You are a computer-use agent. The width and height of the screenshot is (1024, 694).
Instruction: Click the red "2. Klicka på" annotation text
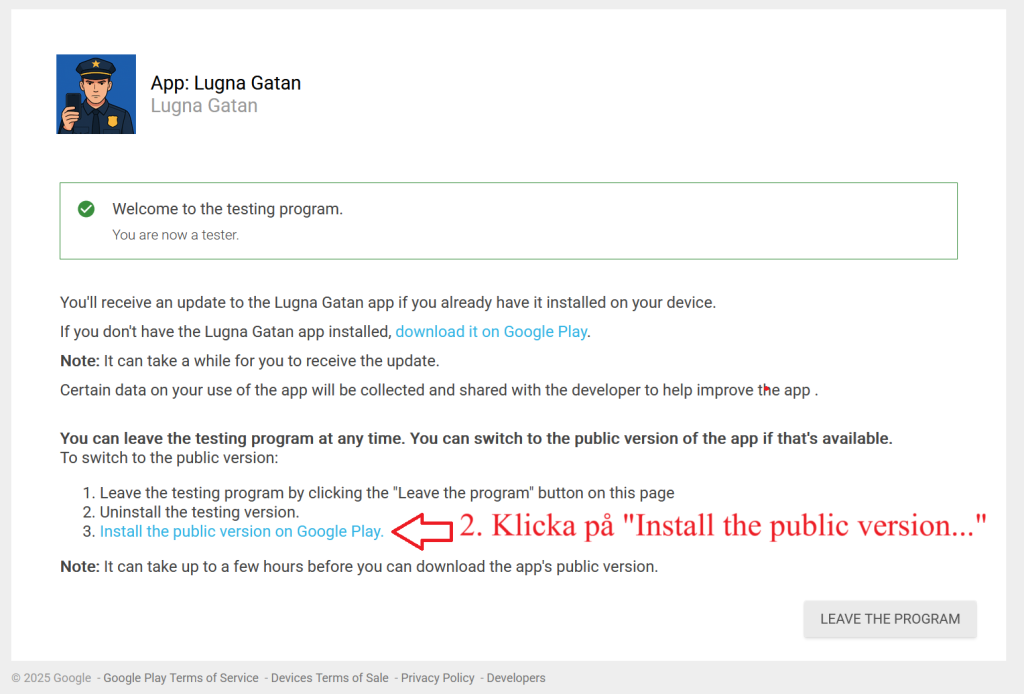click(x=723, y=527)
